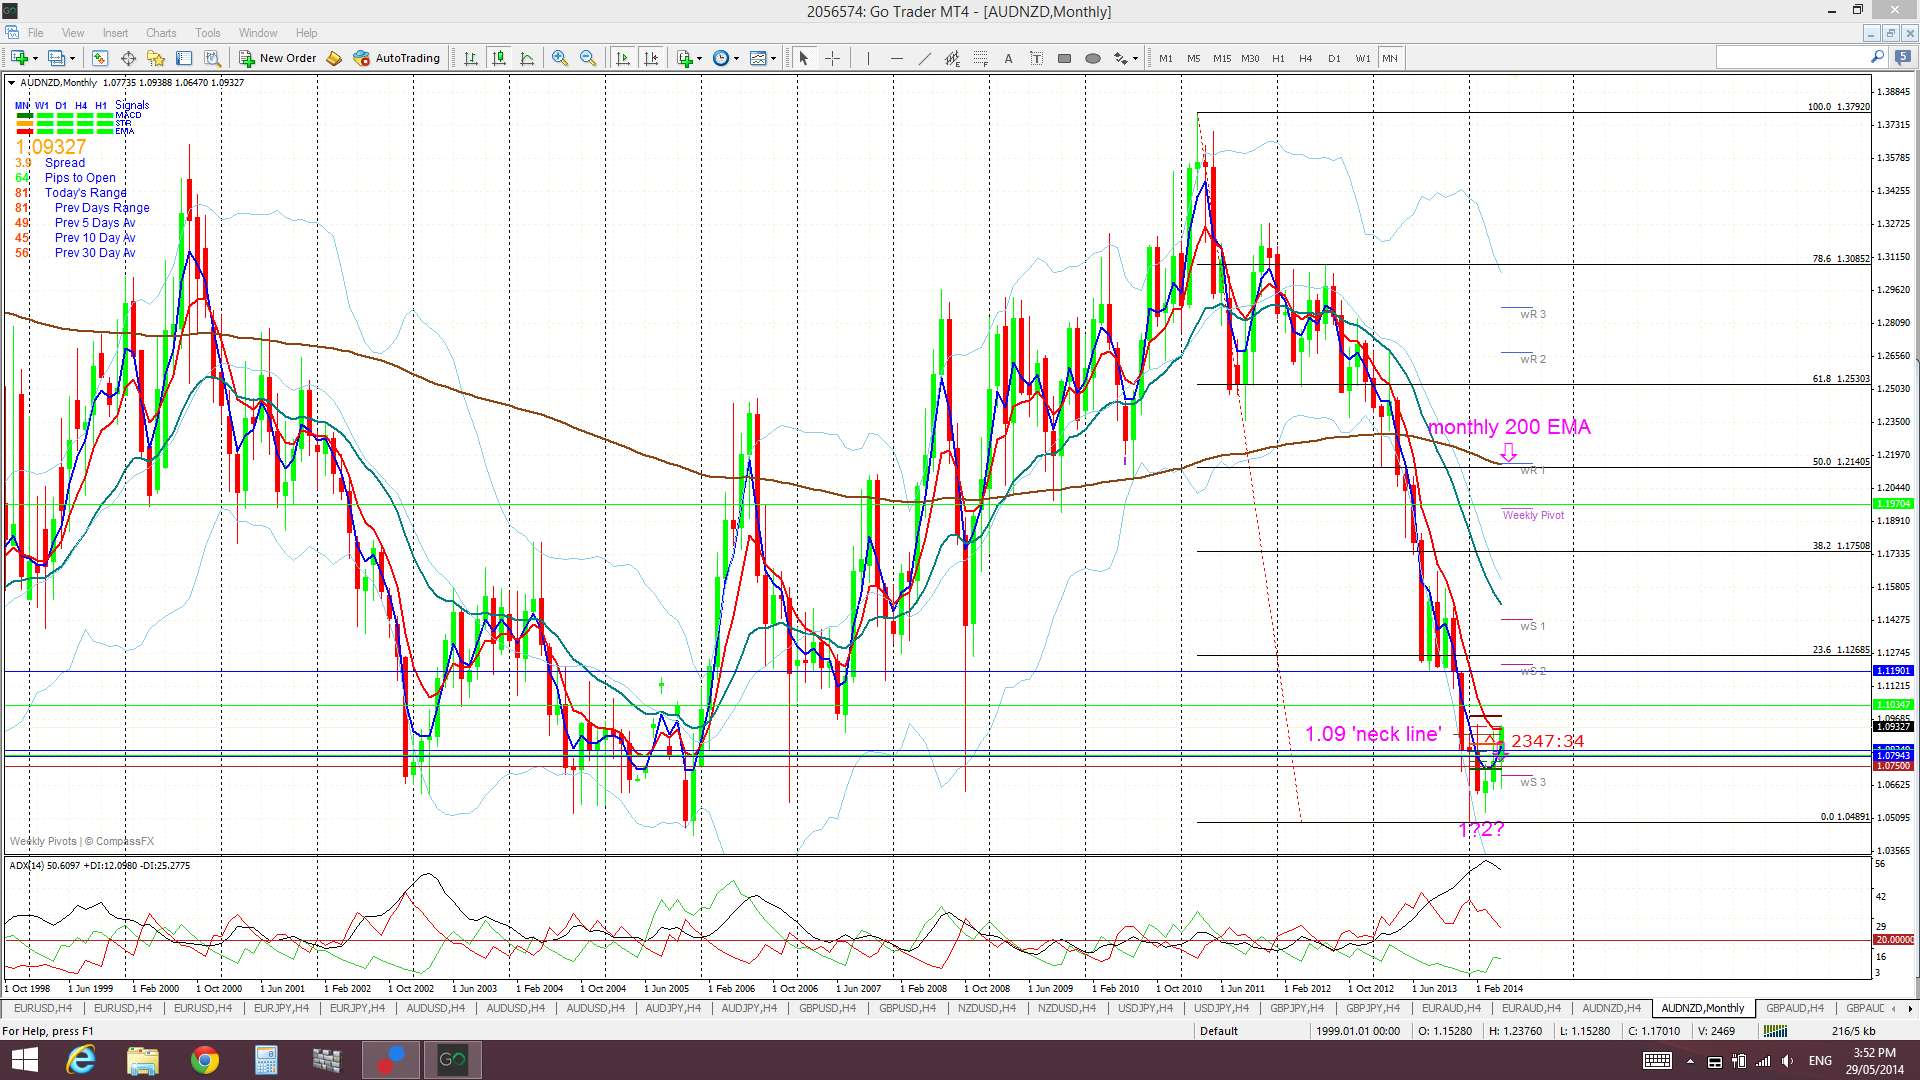The image size is (1920, 1080).
Task: Zoom out on the chart
Action: pos(588,58)
